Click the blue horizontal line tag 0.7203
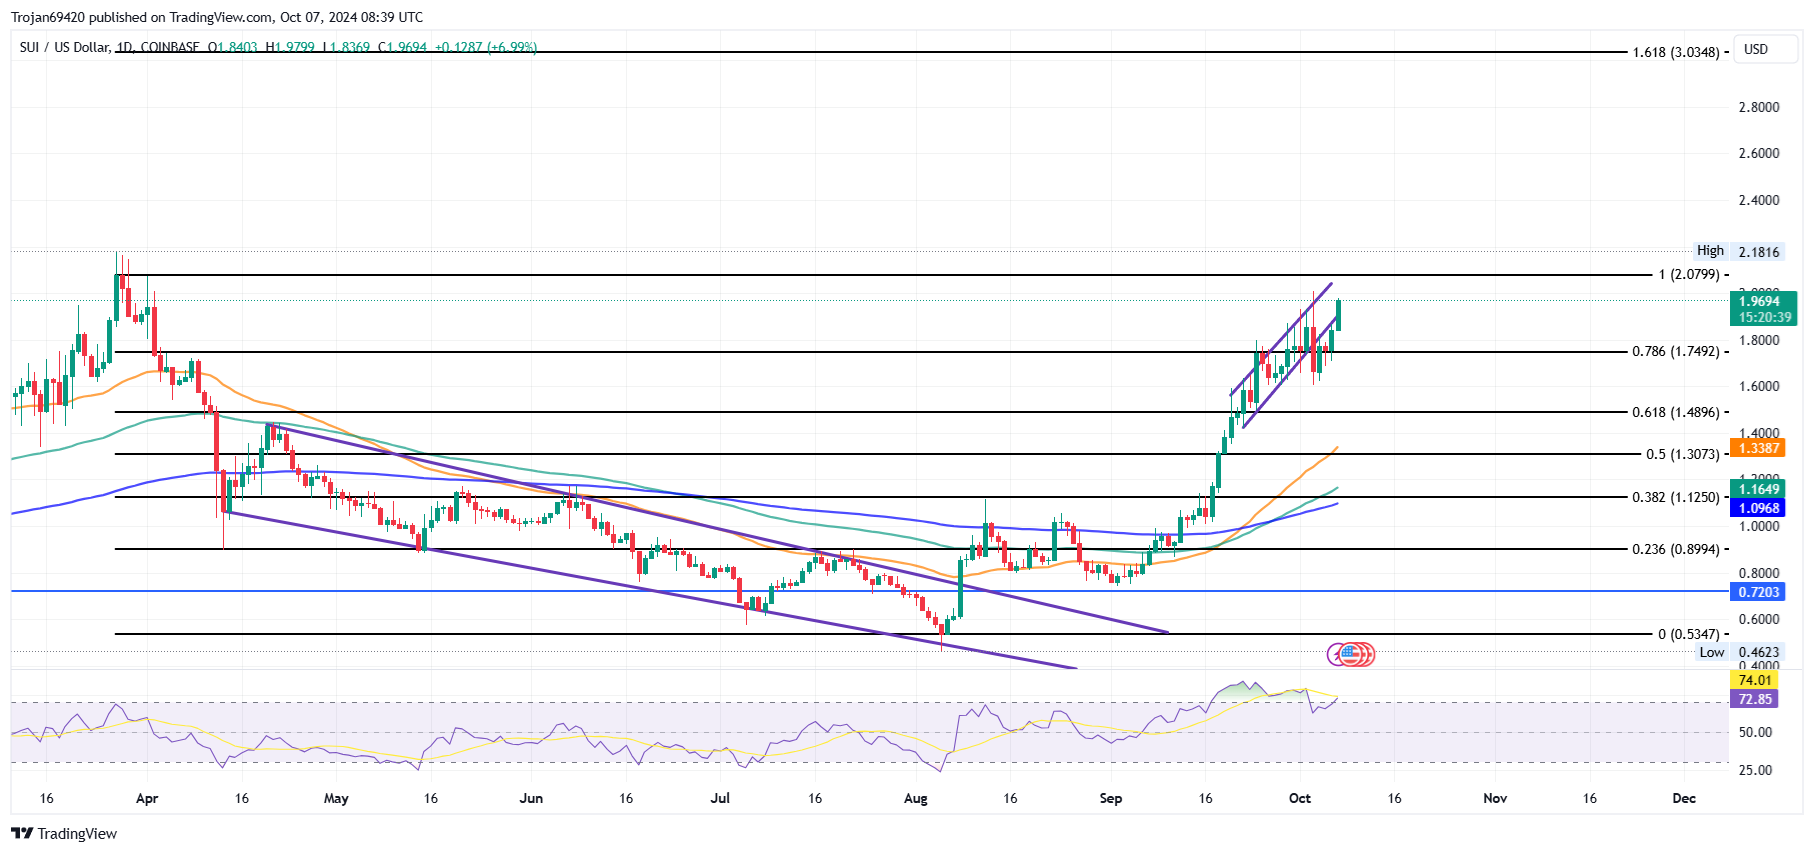1814x853 pixels. coord(1758,592)
